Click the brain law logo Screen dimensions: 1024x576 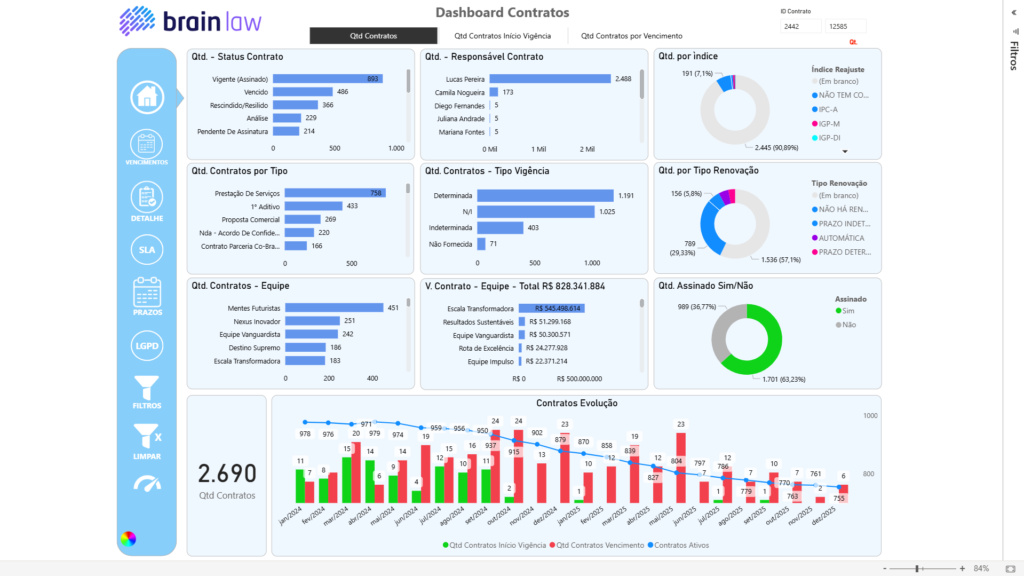coord(190,21)
